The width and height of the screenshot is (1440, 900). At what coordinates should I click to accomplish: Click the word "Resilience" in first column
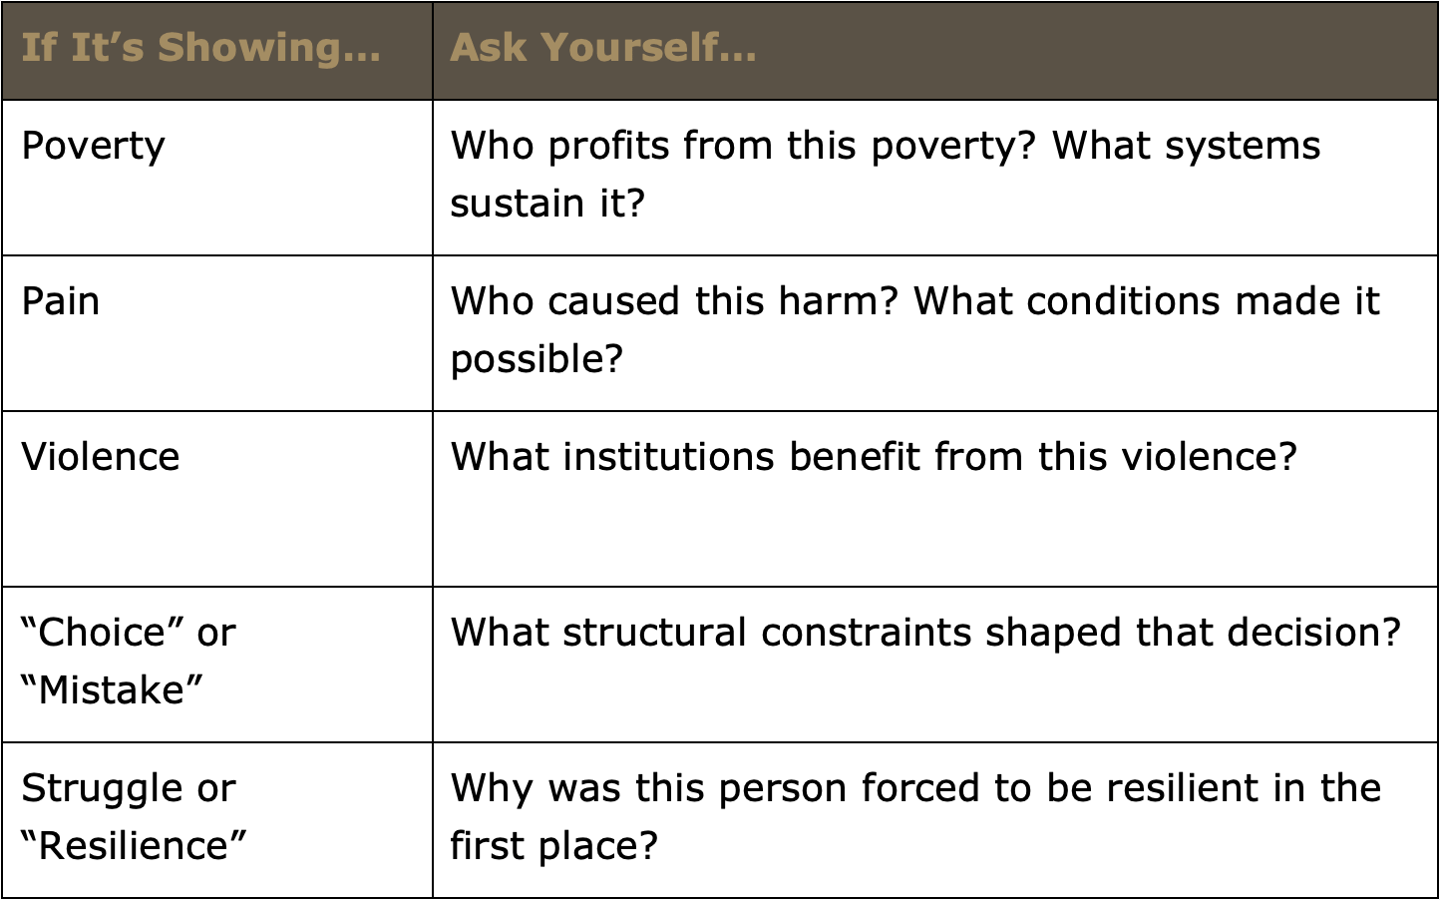tap(134, 846)
